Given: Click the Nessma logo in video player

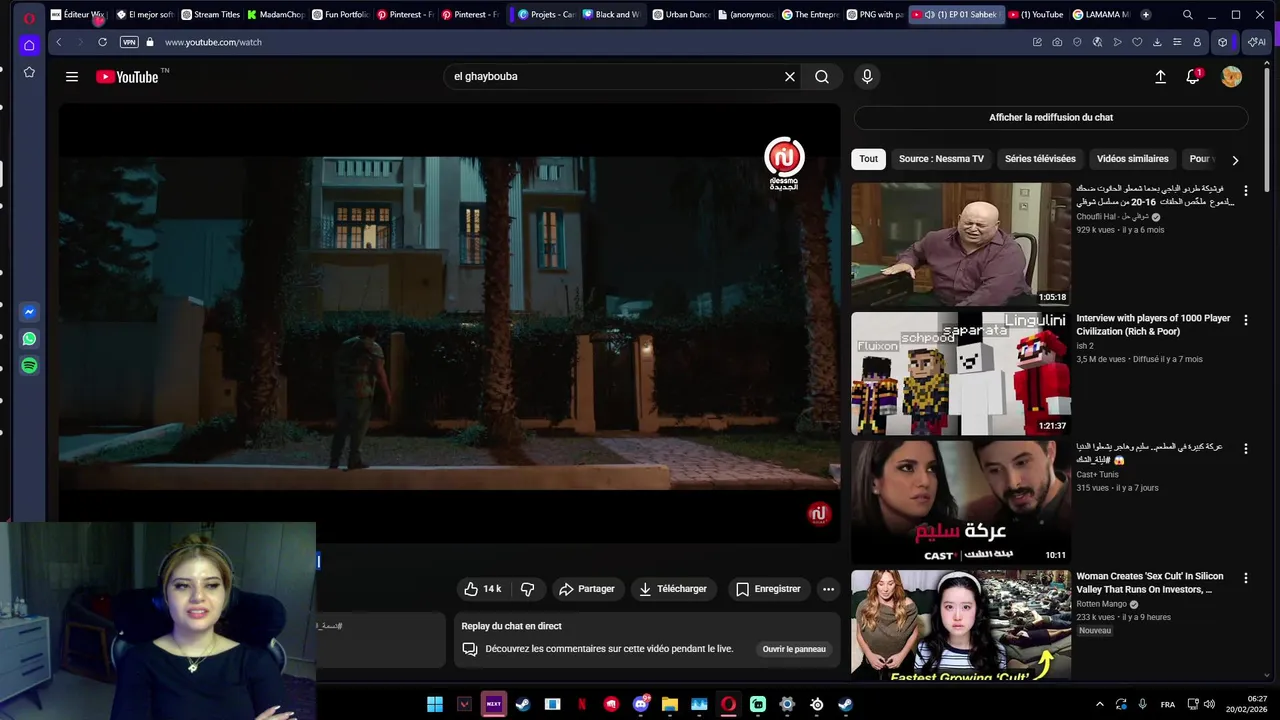Looking at the screenshot, I should point(784,164).
